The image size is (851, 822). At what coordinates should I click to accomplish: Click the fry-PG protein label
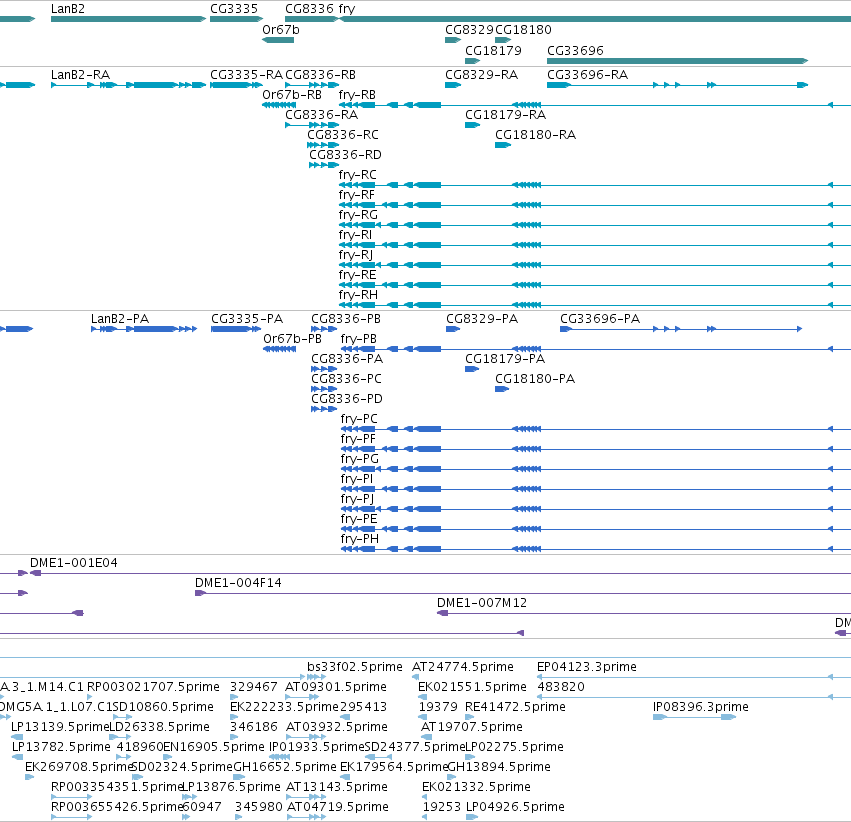pos(360,459)
